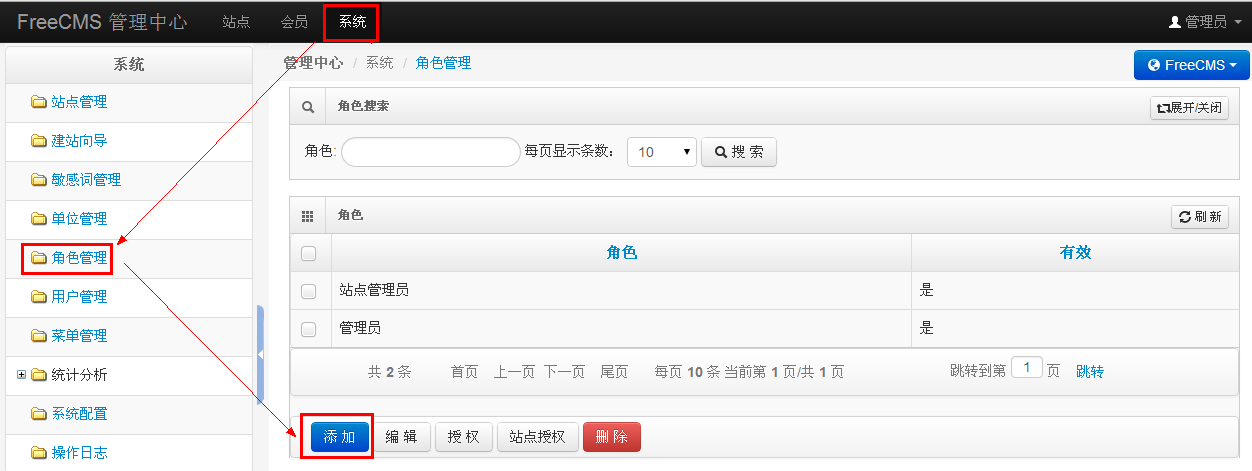The image size is (1252, 471).
Task: Open 单位管理 in the sidebar
Action: coord(79,219)
